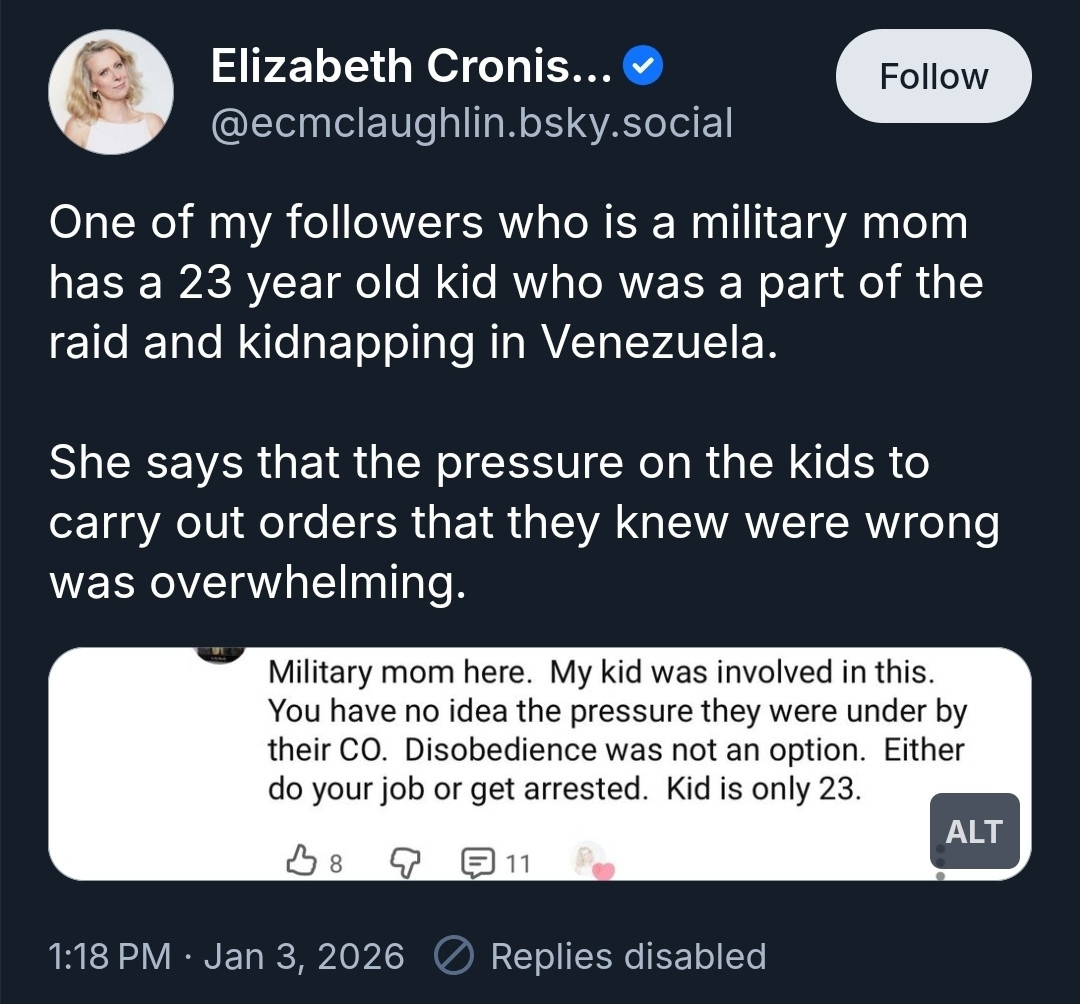Click the 1:18 PM post time
This screenshot has width=1080, height=1004.
pos(110,957)
